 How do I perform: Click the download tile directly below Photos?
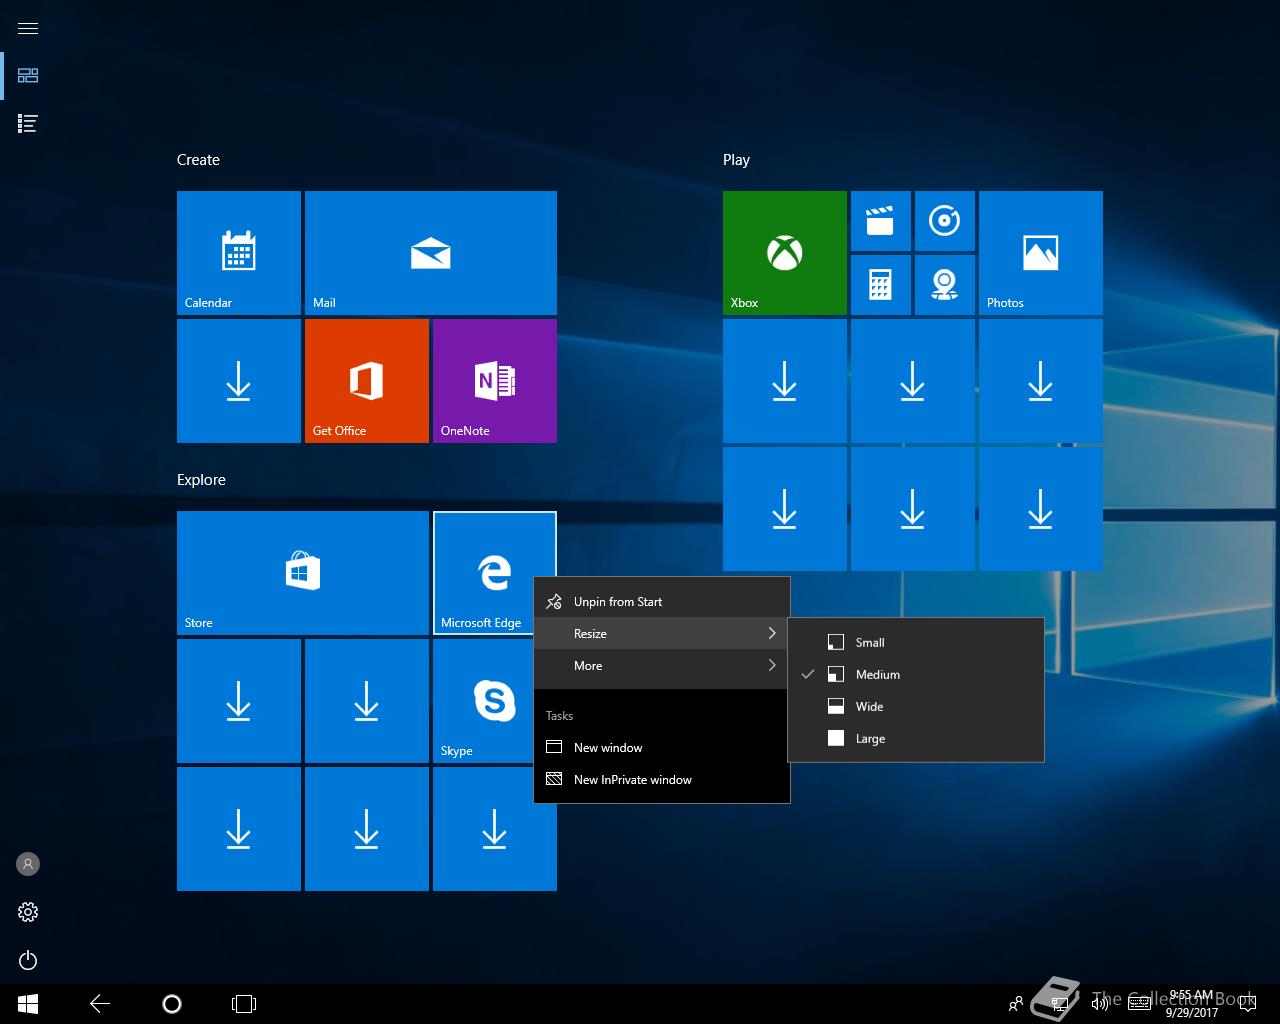click(x=1041, y=381)
